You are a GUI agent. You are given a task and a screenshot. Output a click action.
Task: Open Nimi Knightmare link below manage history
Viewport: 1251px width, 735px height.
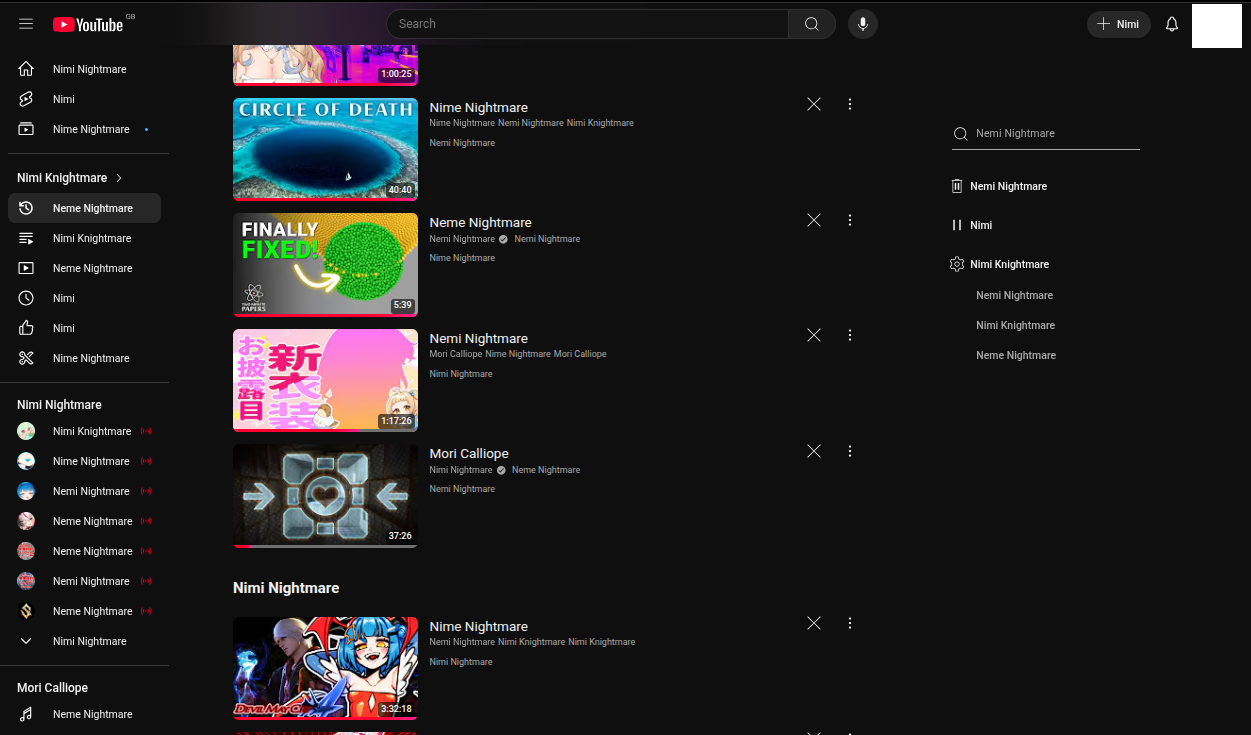point(1015,325)
